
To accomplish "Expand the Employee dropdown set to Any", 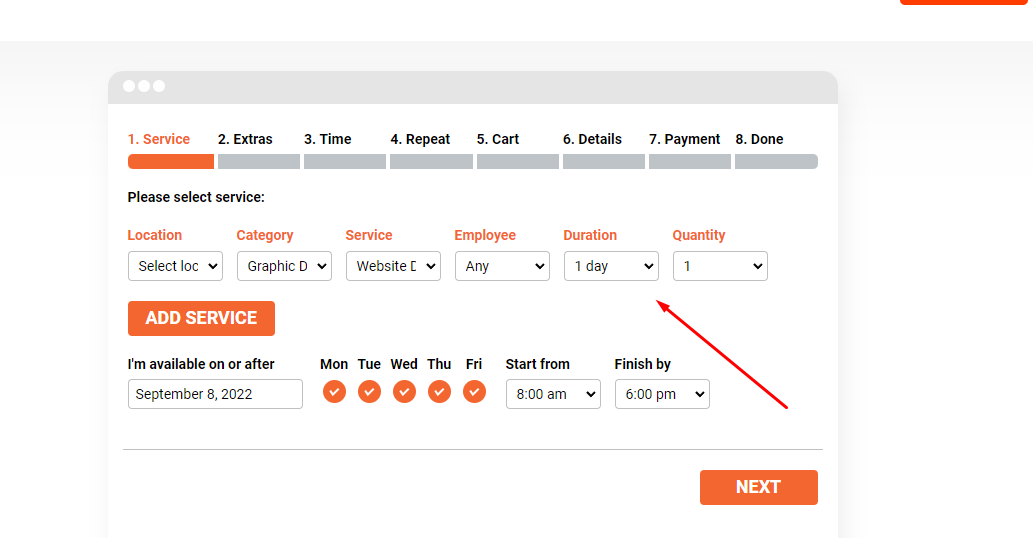I will pos(502,266).
